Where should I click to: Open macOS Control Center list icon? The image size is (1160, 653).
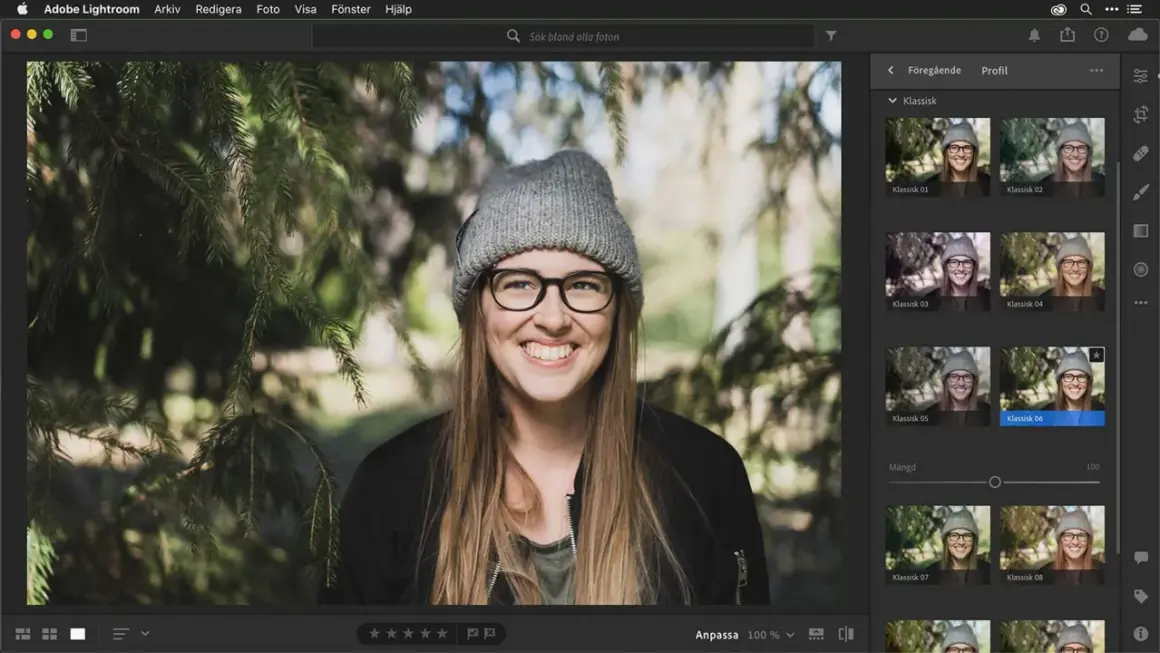[x=1134, y=9]
